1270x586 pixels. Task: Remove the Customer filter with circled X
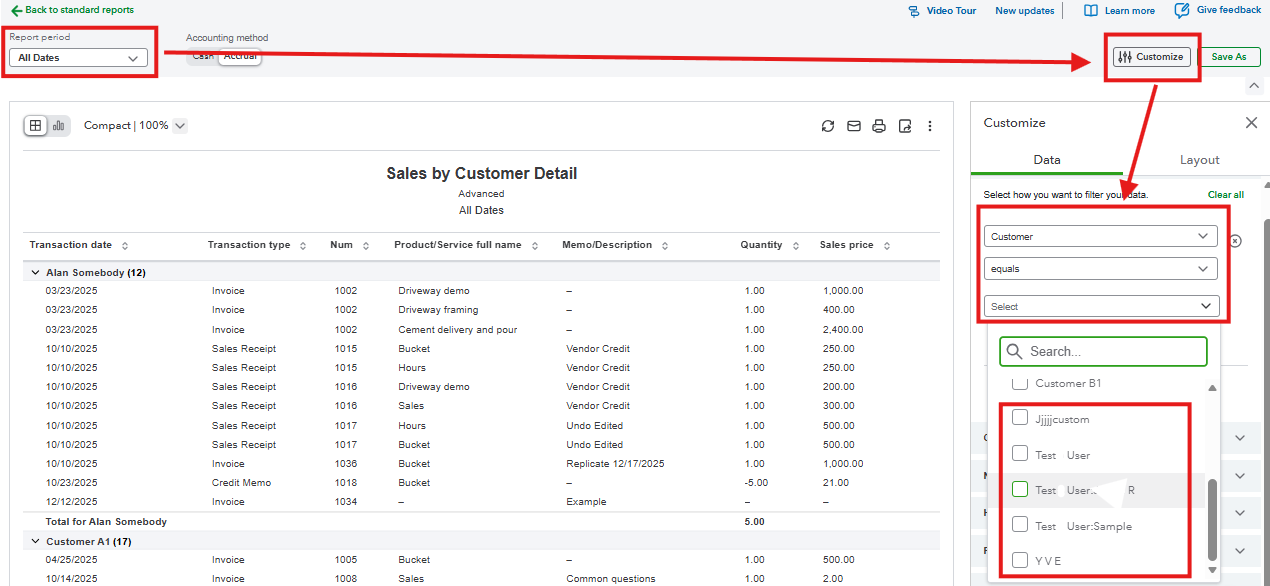[1235, 241]
